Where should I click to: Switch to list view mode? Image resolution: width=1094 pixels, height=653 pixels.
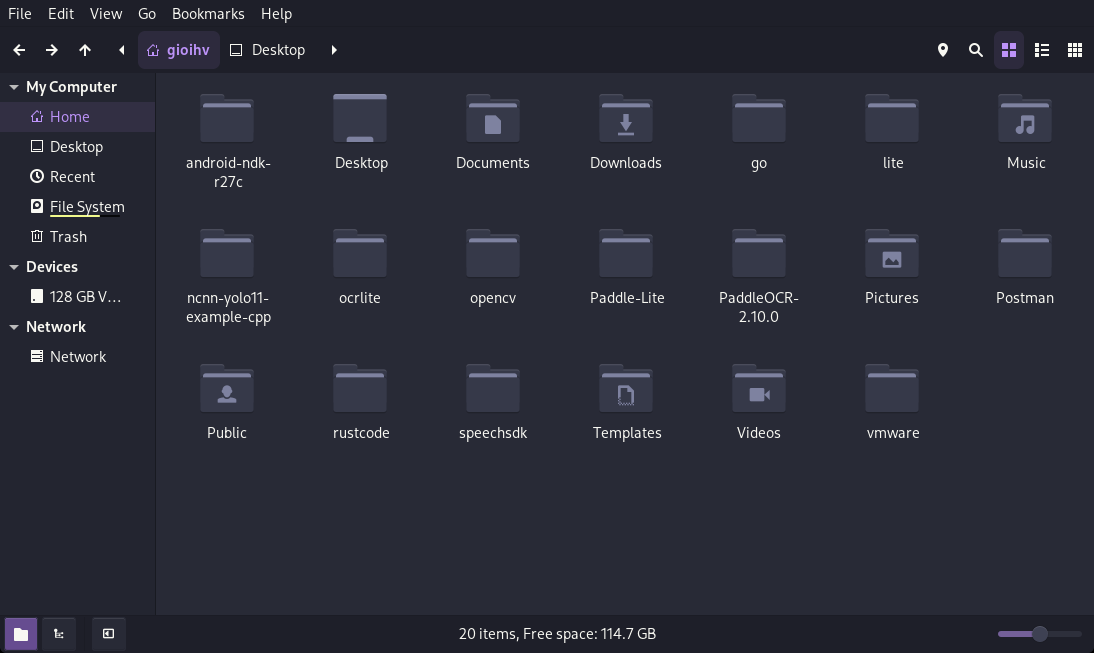tap(1041, 50)
